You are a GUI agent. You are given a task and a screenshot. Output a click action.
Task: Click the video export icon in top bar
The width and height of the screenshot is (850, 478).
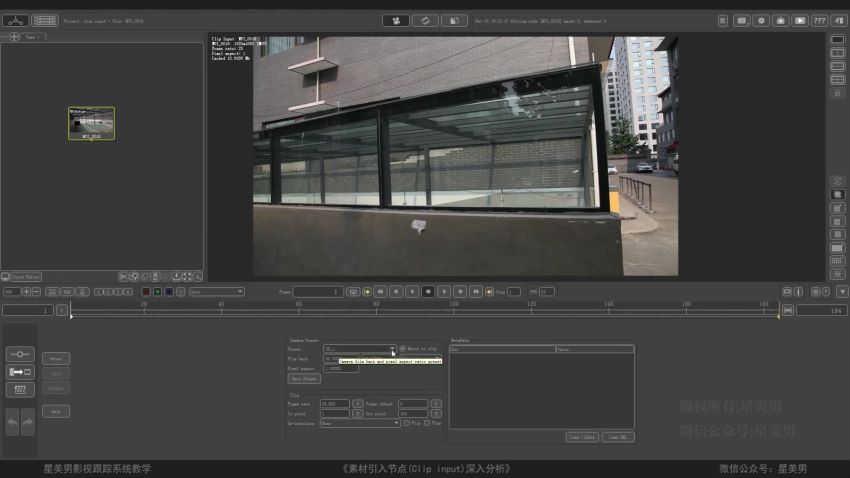pyautogui.click(x=800, y=21)
